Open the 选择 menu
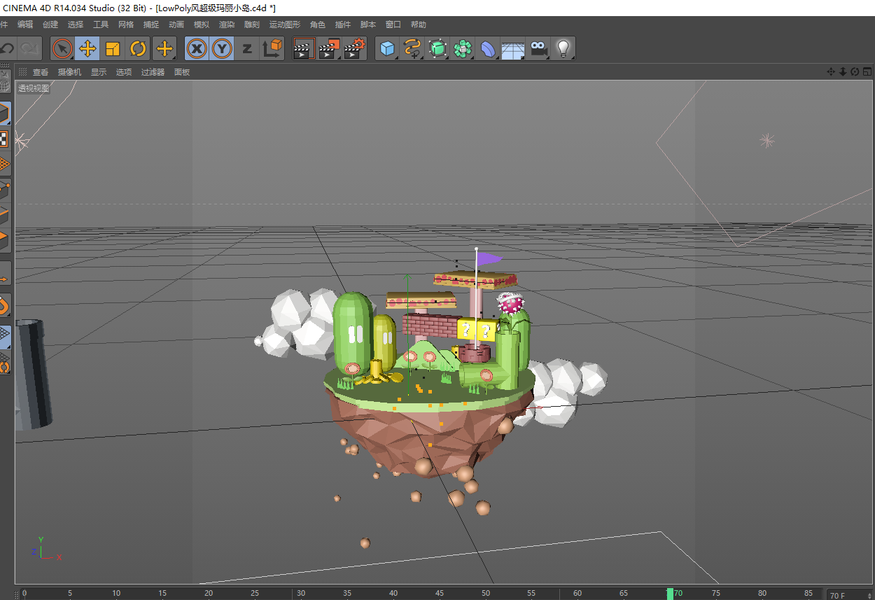875x600 pixels. pyautogui.click(x=75, y=25)
